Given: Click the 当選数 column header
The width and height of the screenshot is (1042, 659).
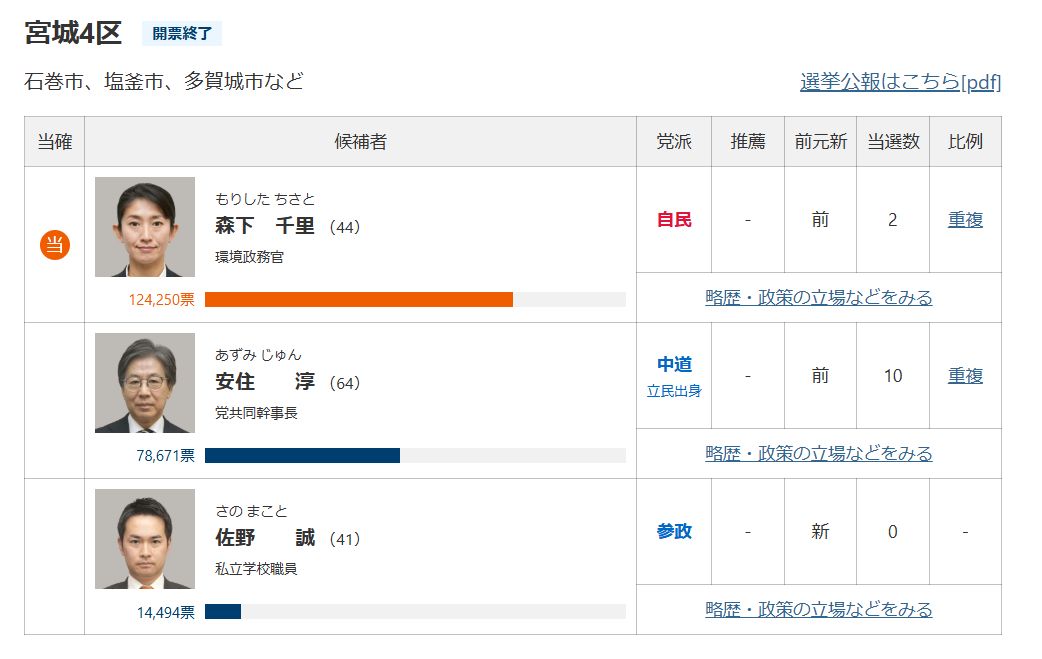Looking at the screenshot, I should tap(892, 142).
